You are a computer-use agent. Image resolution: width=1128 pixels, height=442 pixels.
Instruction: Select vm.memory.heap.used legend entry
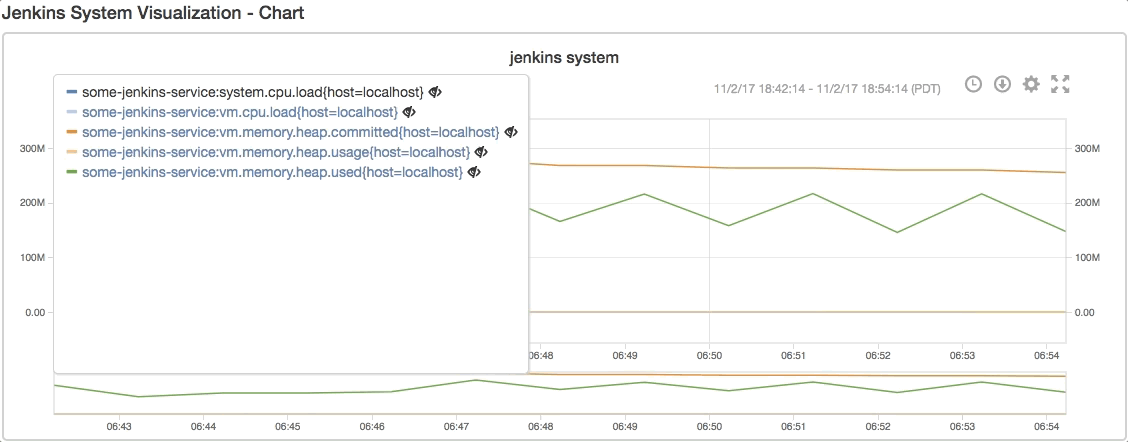pyautogui.click(x=272, y=173)
